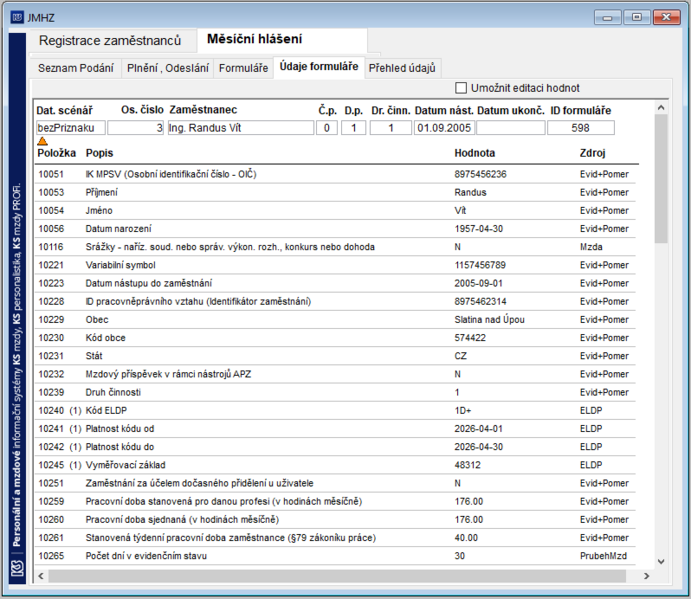Image resolution: width=691 pixels, height=599 pixels.
Task: Click the empty Datum ukonč. field
Action: click(x=511, y=128)
